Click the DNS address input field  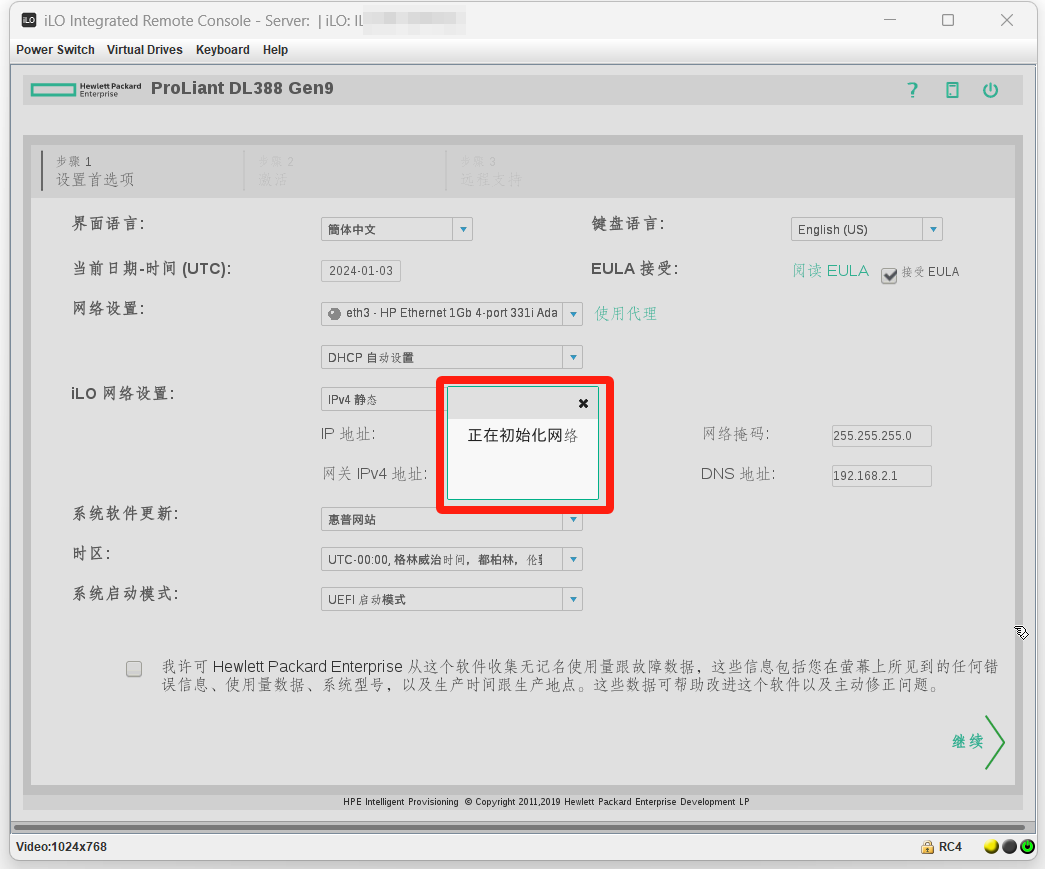point(881,476)
